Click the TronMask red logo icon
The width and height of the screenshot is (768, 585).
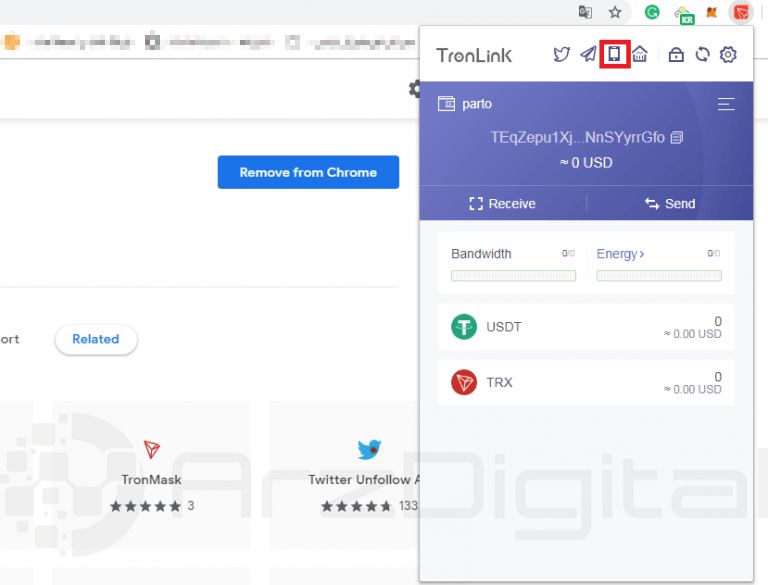(x=151, y=449)
